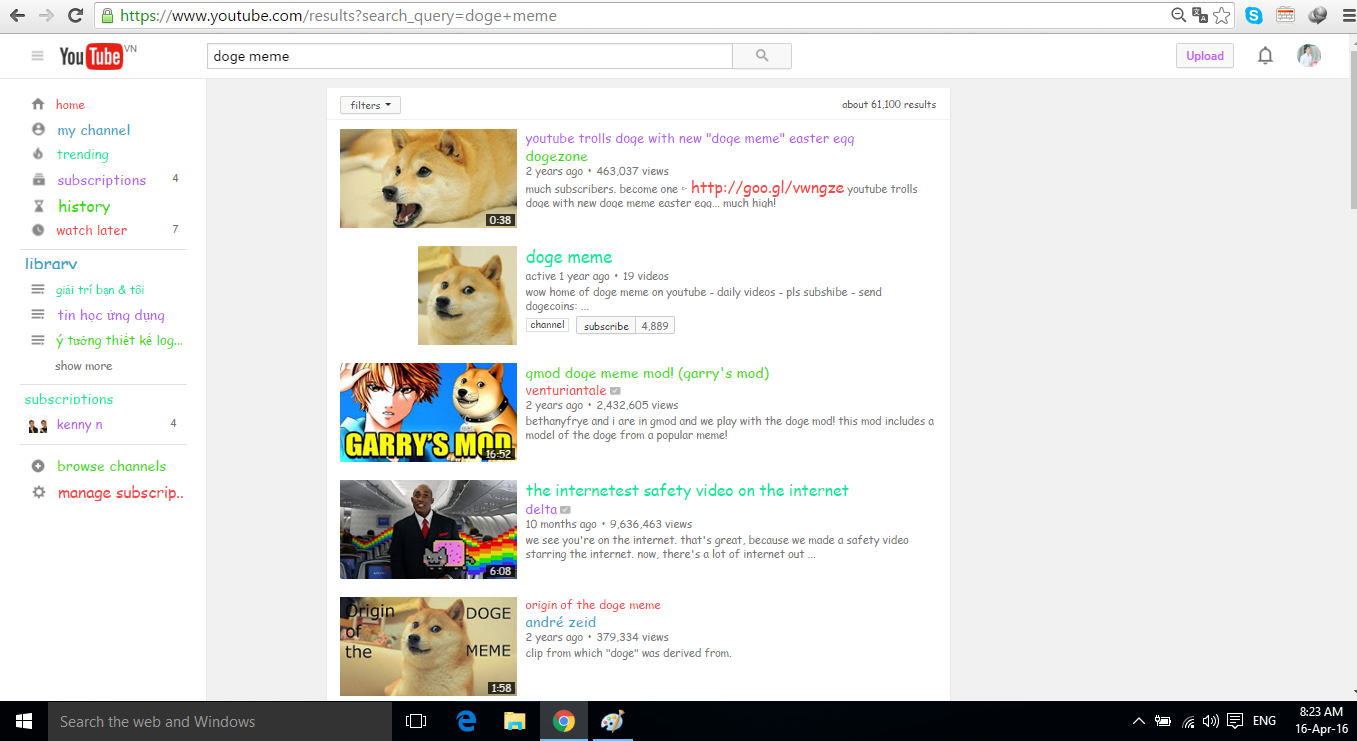The height and width of the screenshot is (741, 1357).
Task: Click the manage subscriptions gear icon
Action: 38,492
